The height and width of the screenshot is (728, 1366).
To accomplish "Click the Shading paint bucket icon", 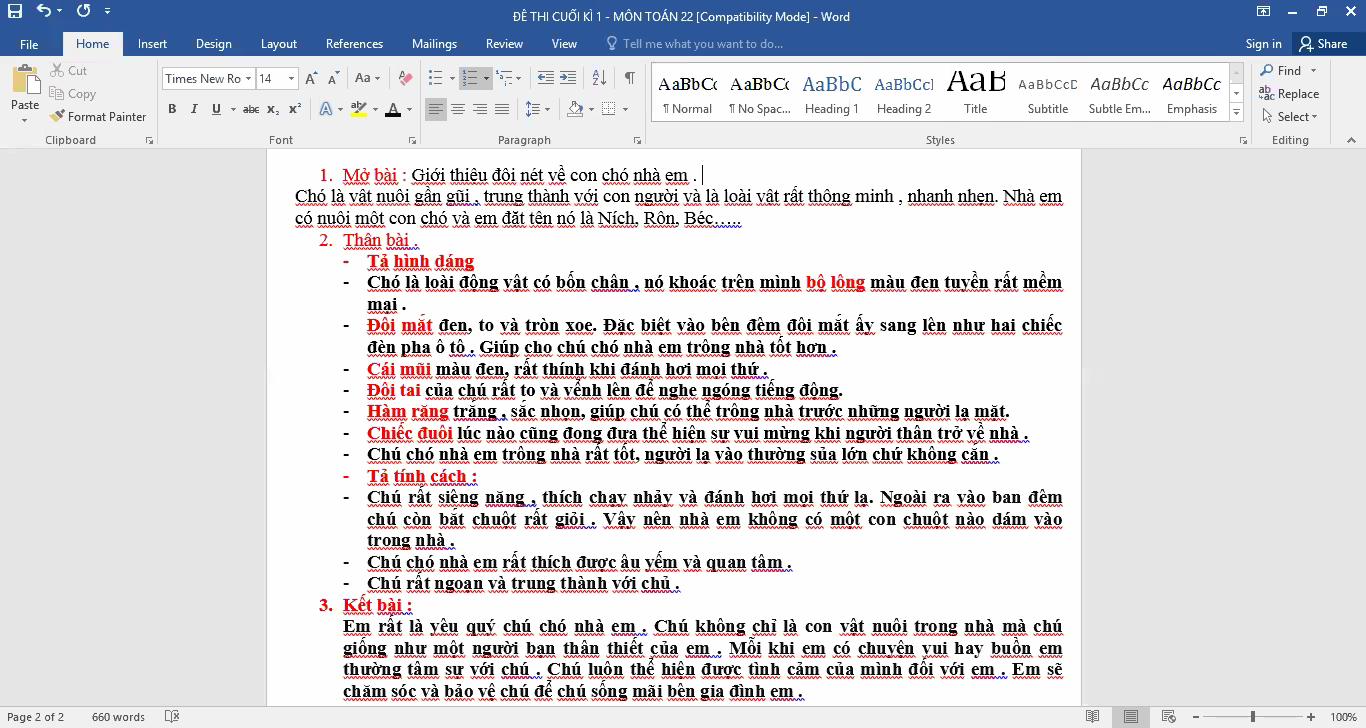I will click(575, 109).
